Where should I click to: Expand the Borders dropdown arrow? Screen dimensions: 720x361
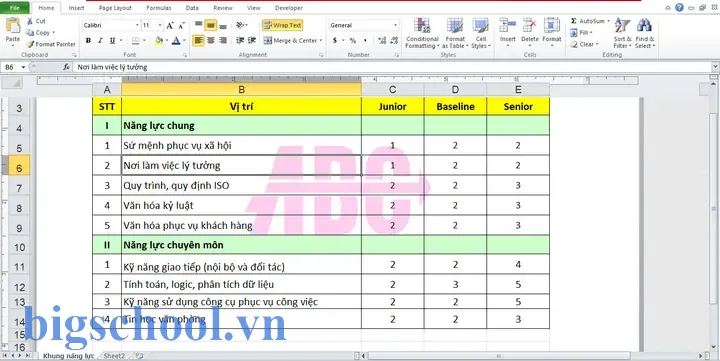point(144,40)
